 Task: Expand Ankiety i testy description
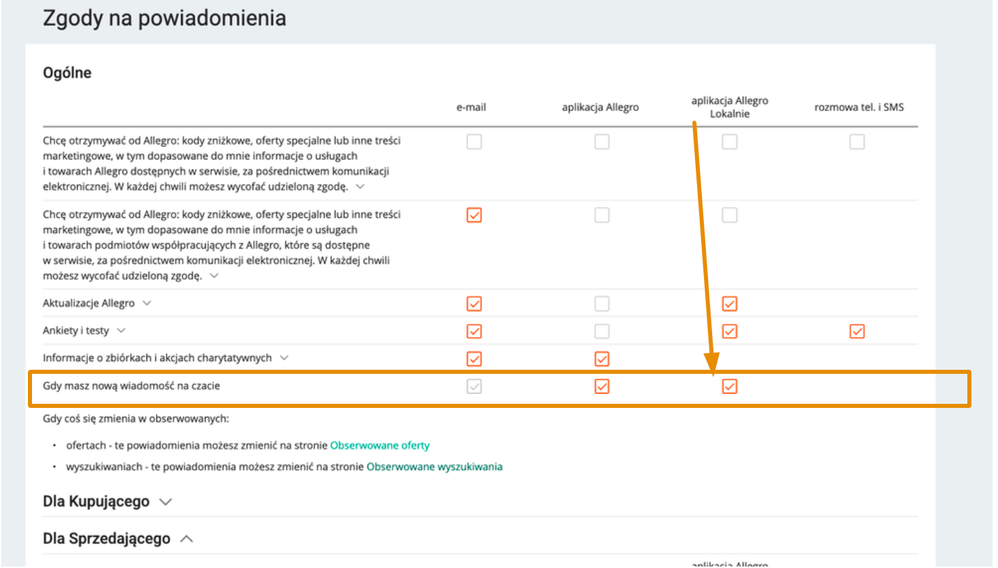pyautogui.click(x=121, y=330)
